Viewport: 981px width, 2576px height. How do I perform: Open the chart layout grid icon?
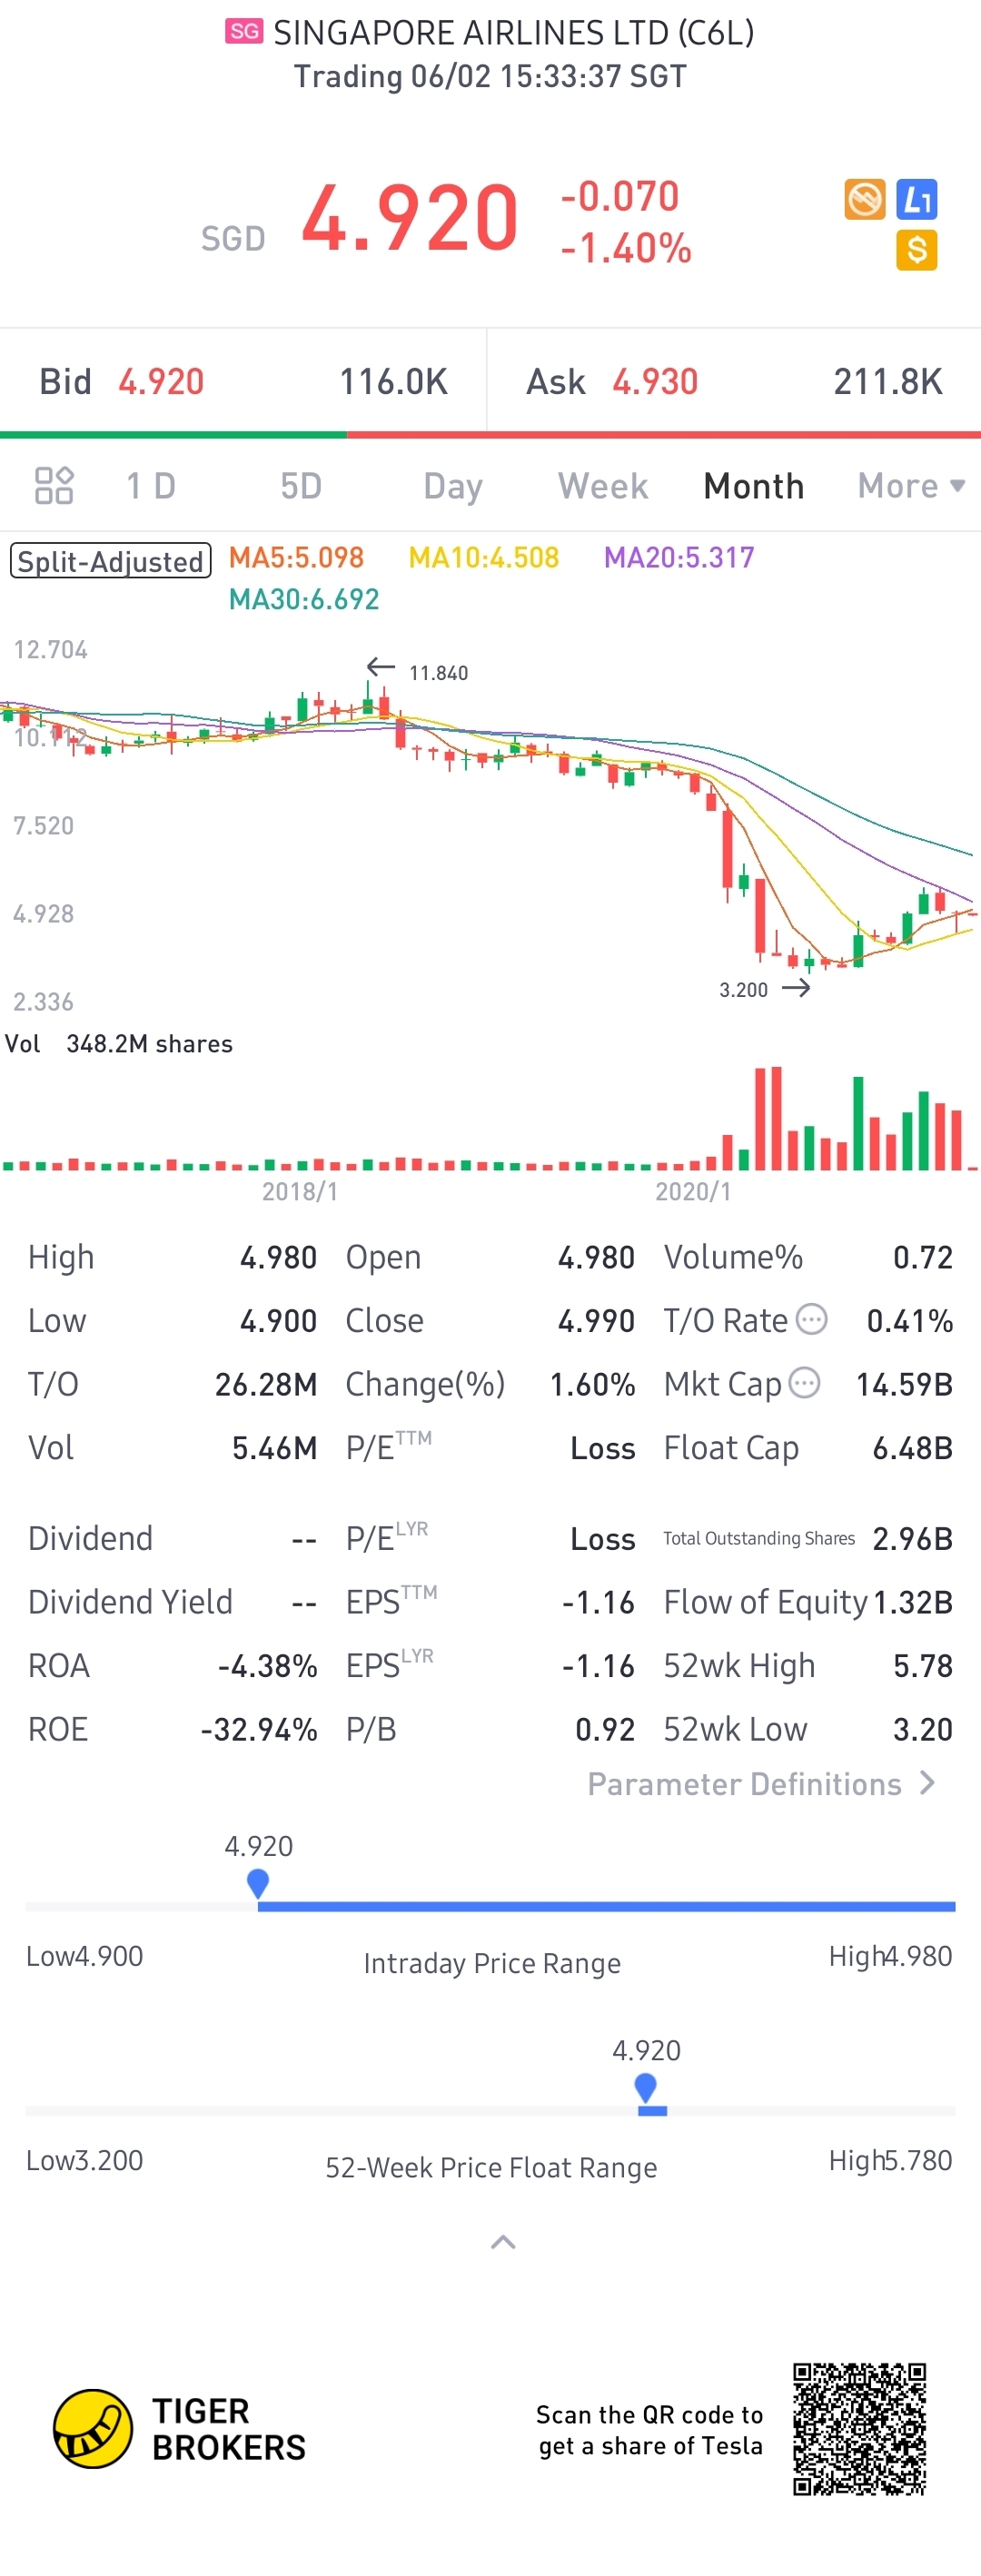click(x=54, y=486)
